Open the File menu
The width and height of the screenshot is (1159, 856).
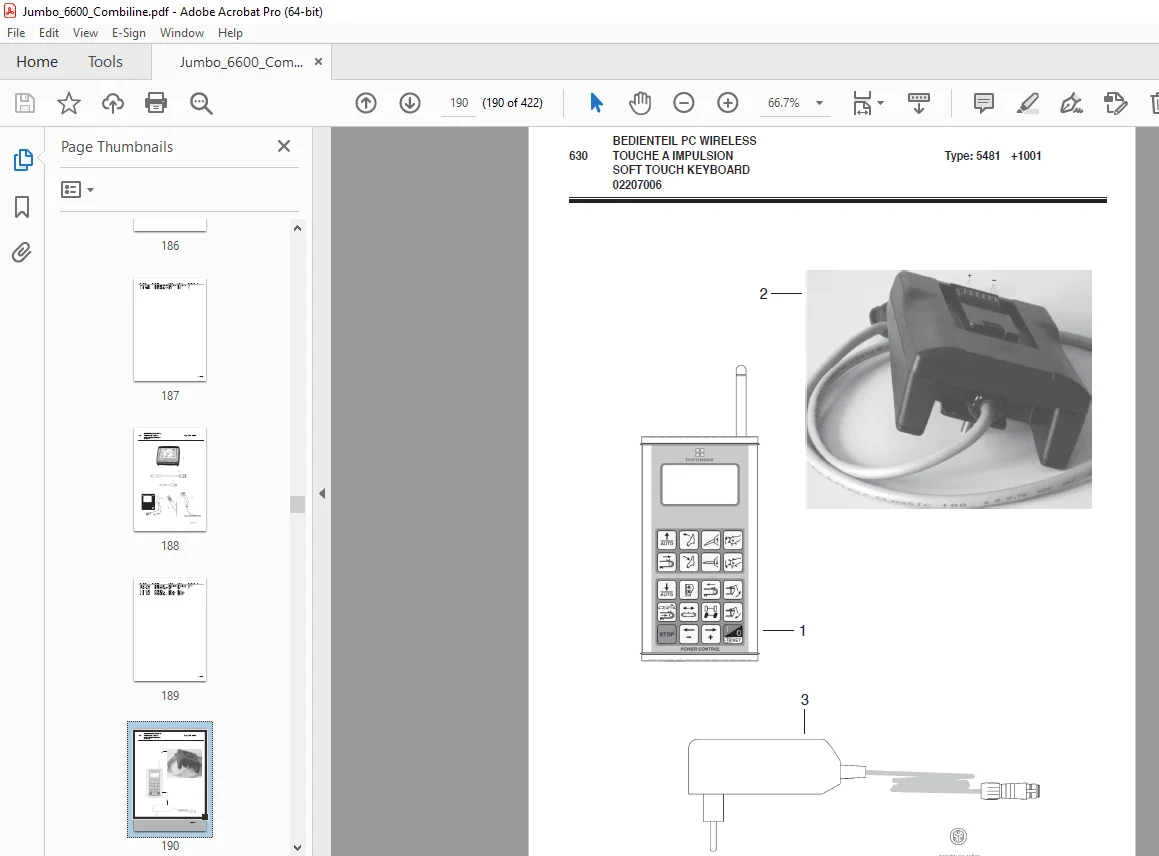point(16,33)
